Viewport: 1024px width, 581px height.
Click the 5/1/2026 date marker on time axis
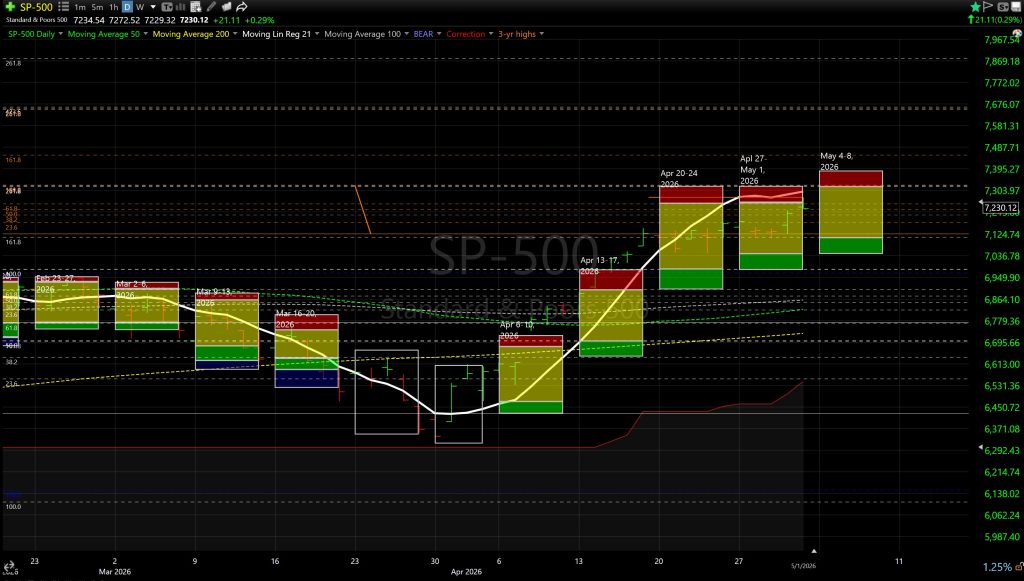803,566
